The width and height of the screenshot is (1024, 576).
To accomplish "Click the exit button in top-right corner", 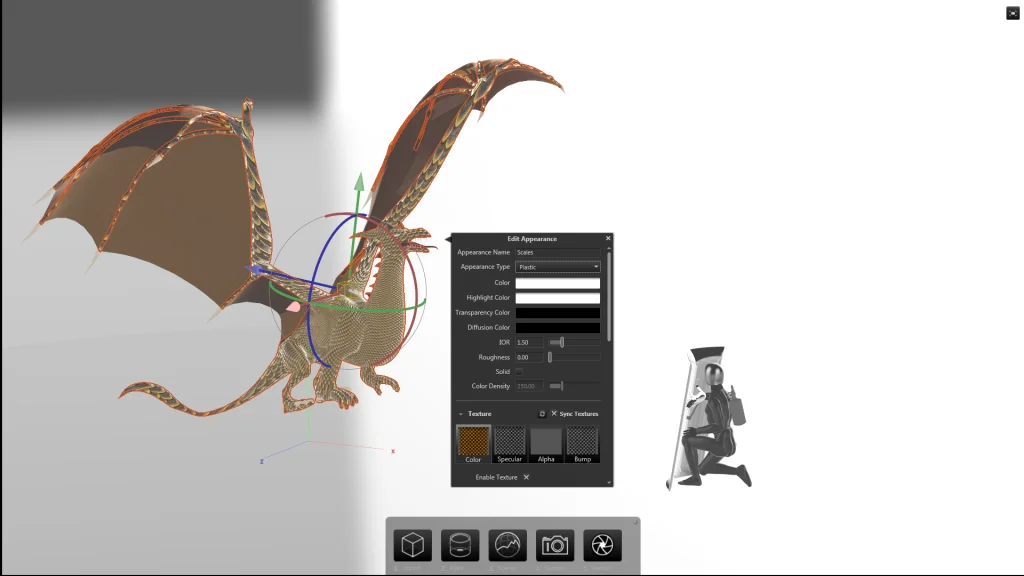I will [1012, 13].
